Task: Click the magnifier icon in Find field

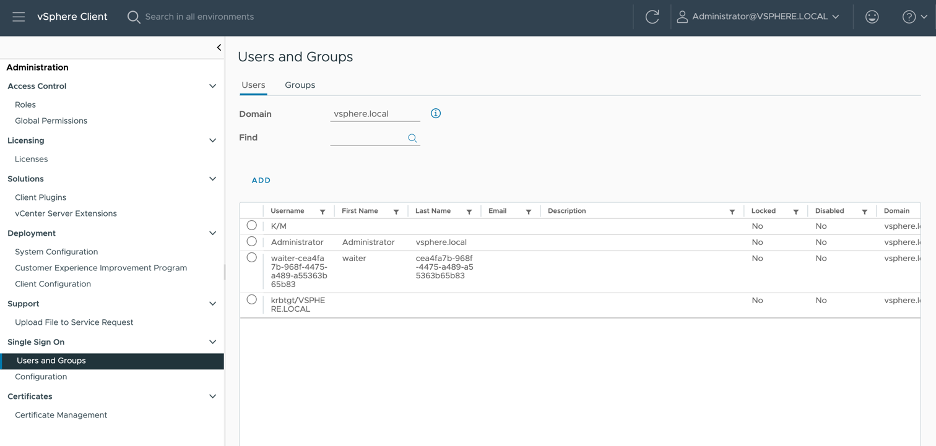Action: 412,138
